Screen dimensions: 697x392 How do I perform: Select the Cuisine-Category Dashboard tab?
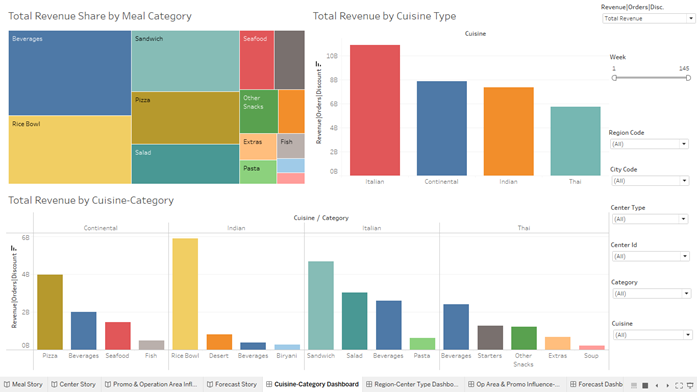[312, 384]
